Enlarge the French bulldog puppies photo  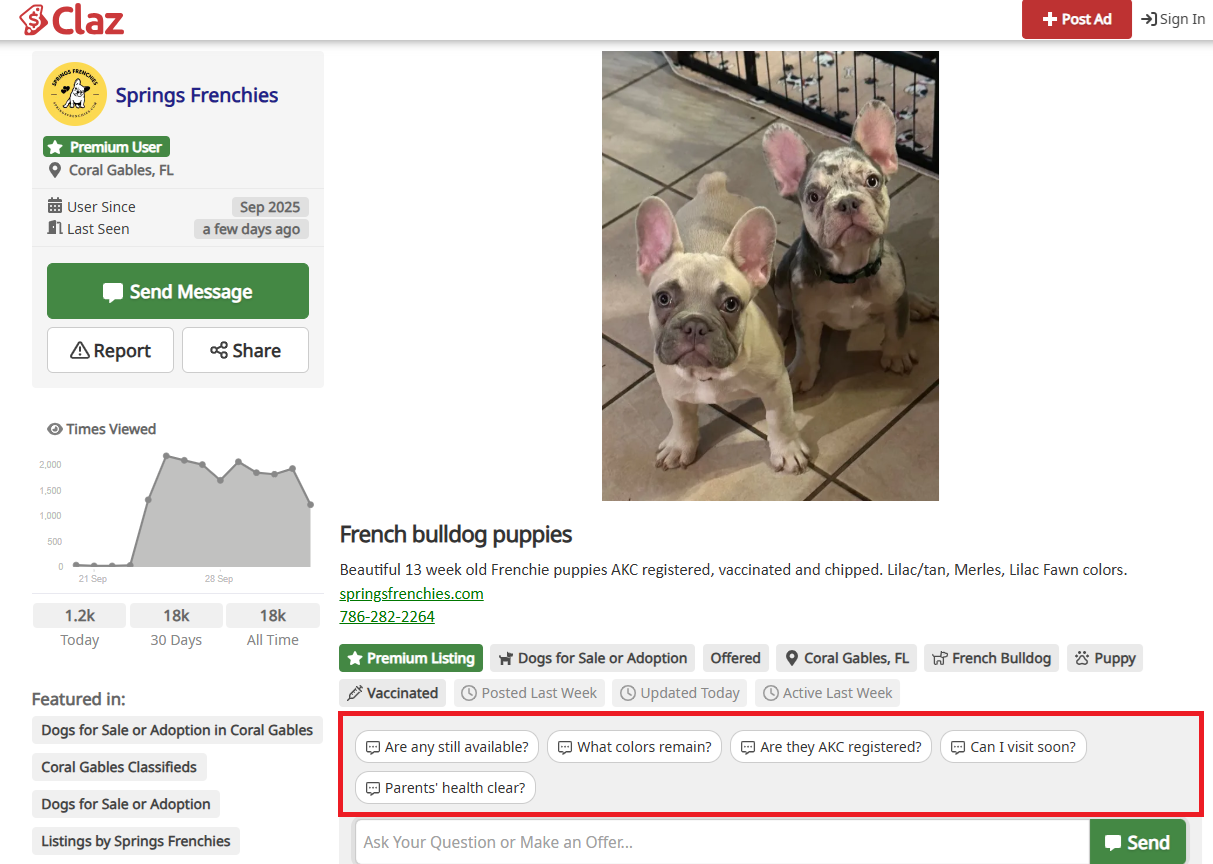[770, 276]
